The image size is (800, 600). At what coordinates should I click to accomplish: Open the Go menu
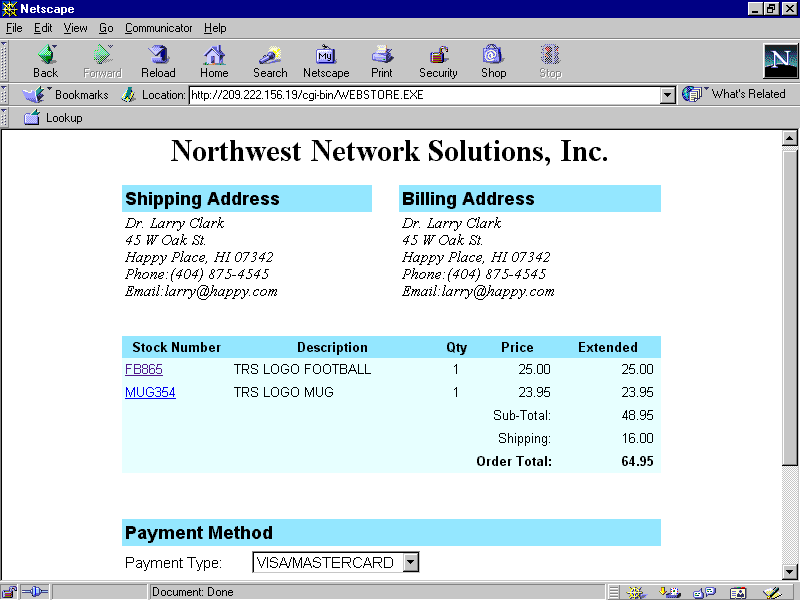pyautogui.click(x=106, y=28)
